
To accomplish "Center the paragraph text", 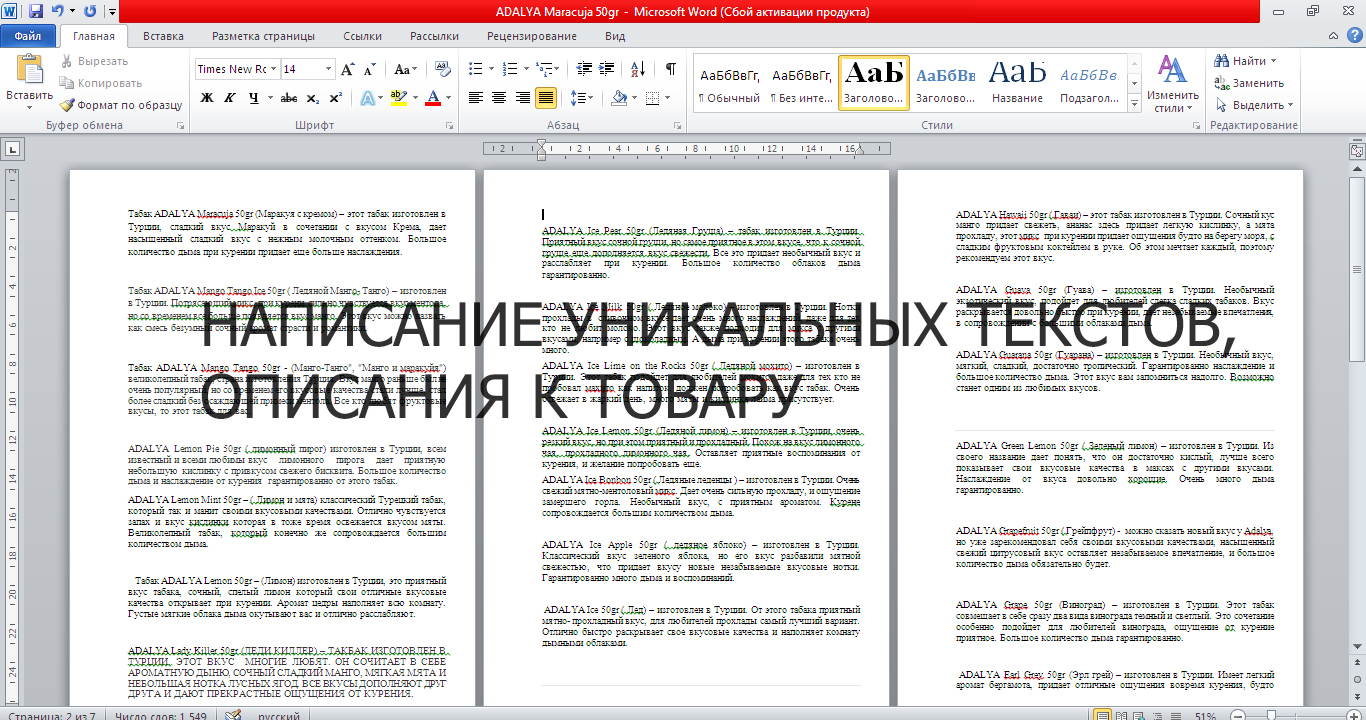I will [x=498, y=98].
